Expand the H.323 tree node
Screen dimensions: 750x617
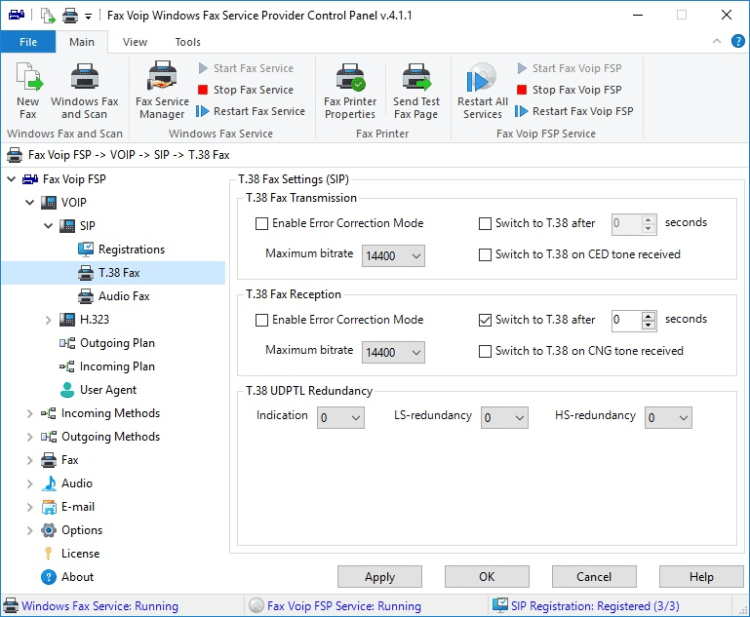48,320
